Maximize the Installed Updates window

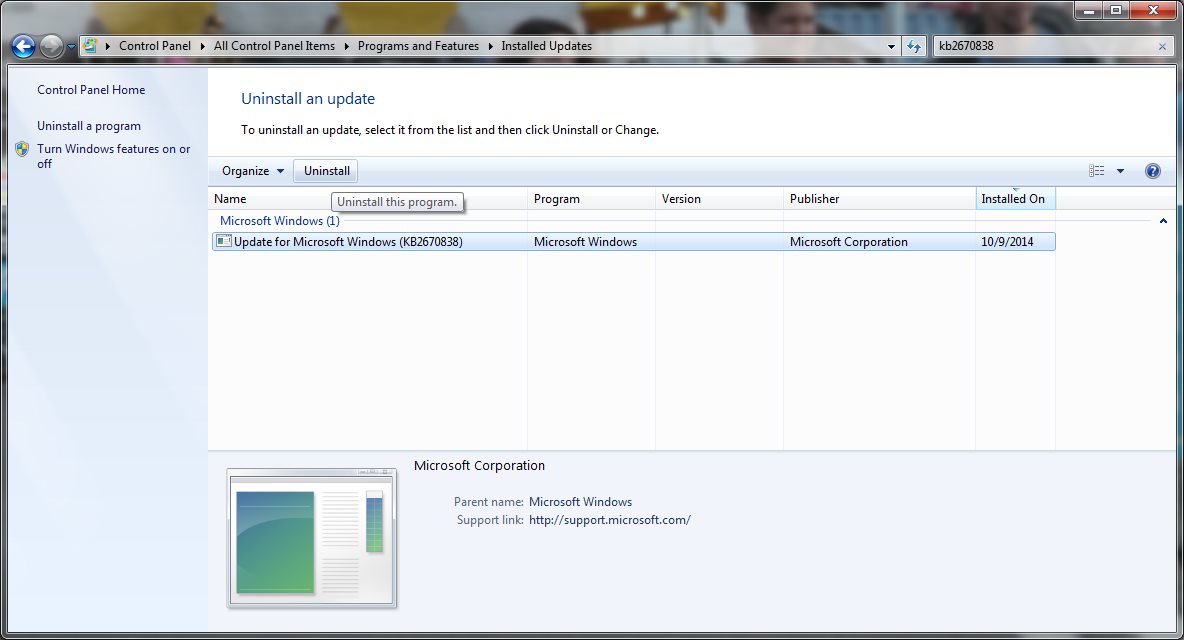tap(1115, 11)
